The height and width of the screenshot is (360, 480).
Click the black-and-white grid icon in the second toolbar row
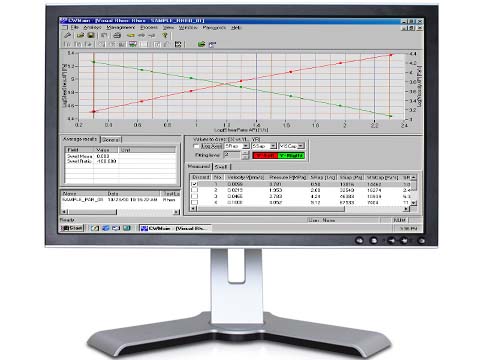point(178,44)
